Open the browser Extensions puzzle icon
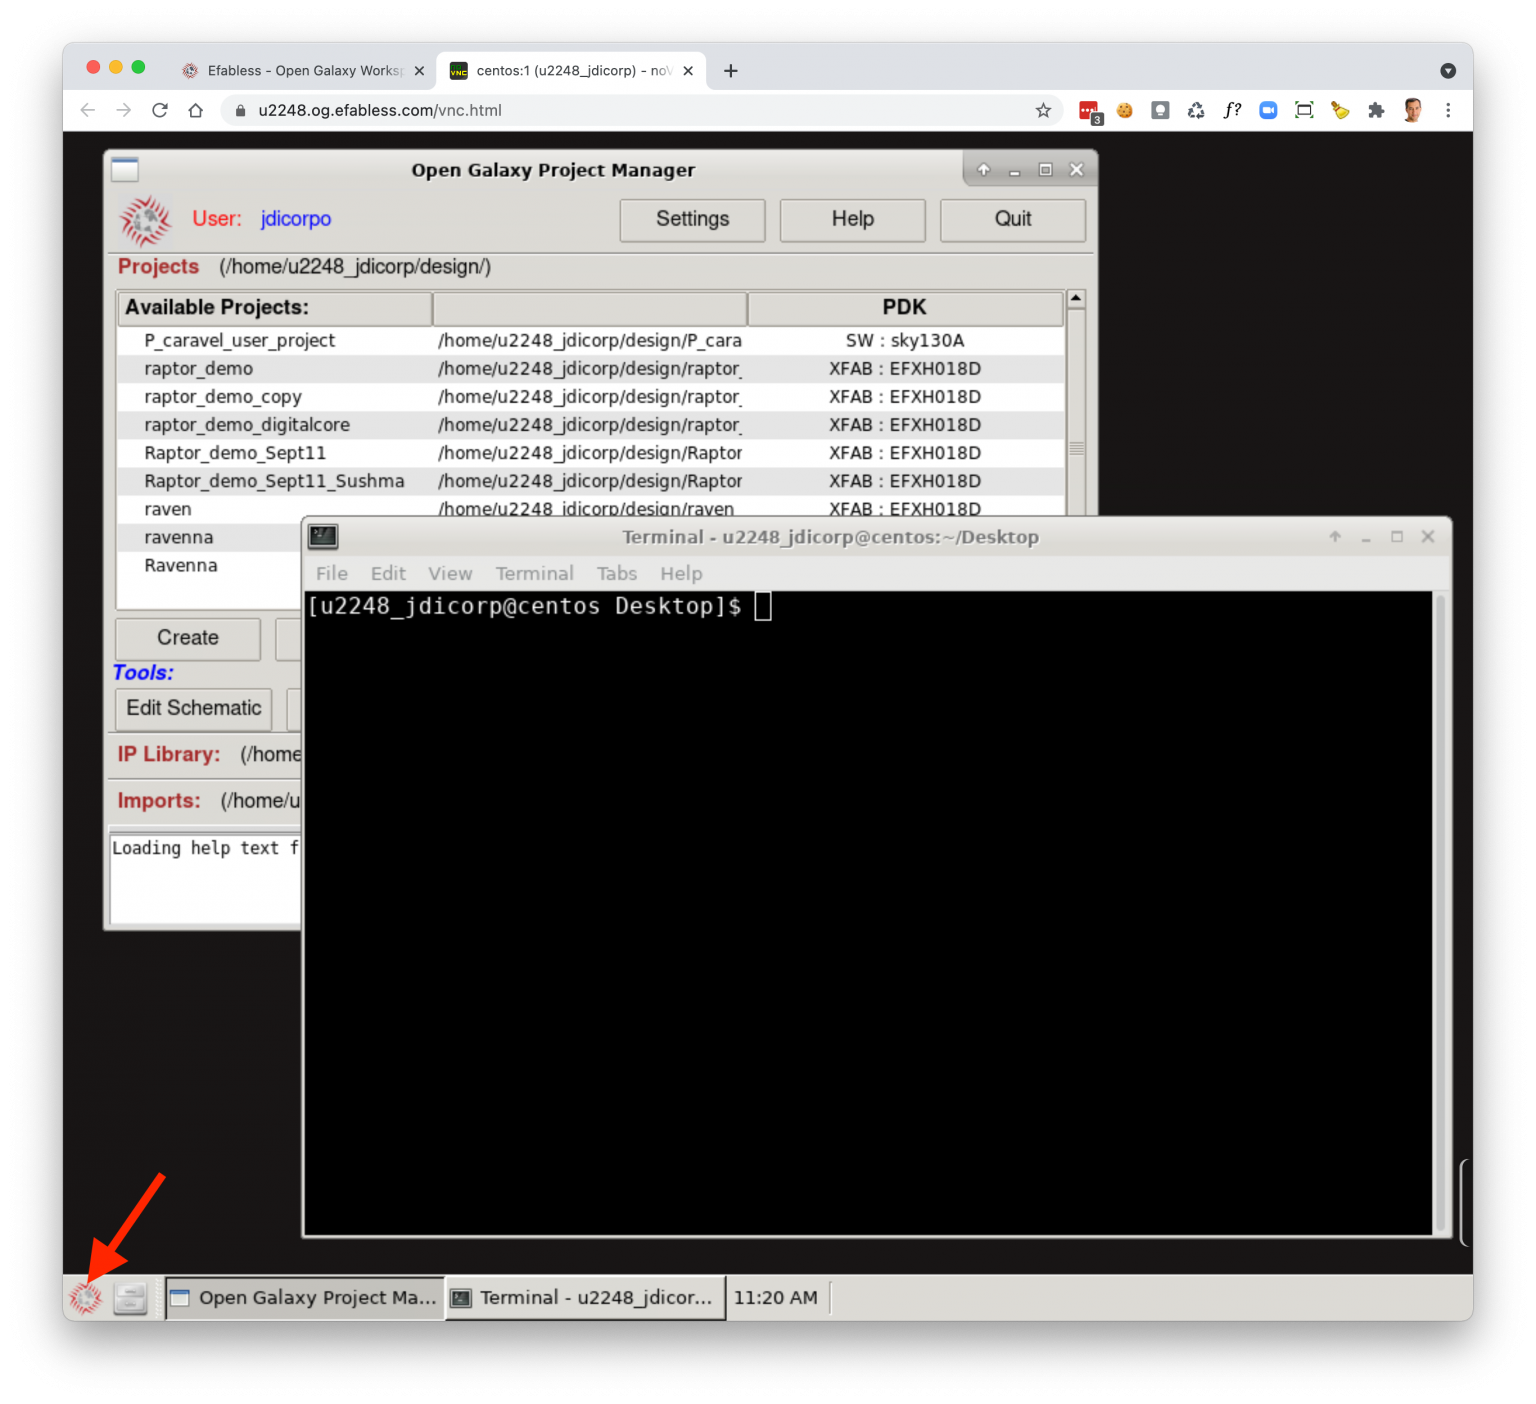Screen dimensions: 1536x1404 (1376, 110)
